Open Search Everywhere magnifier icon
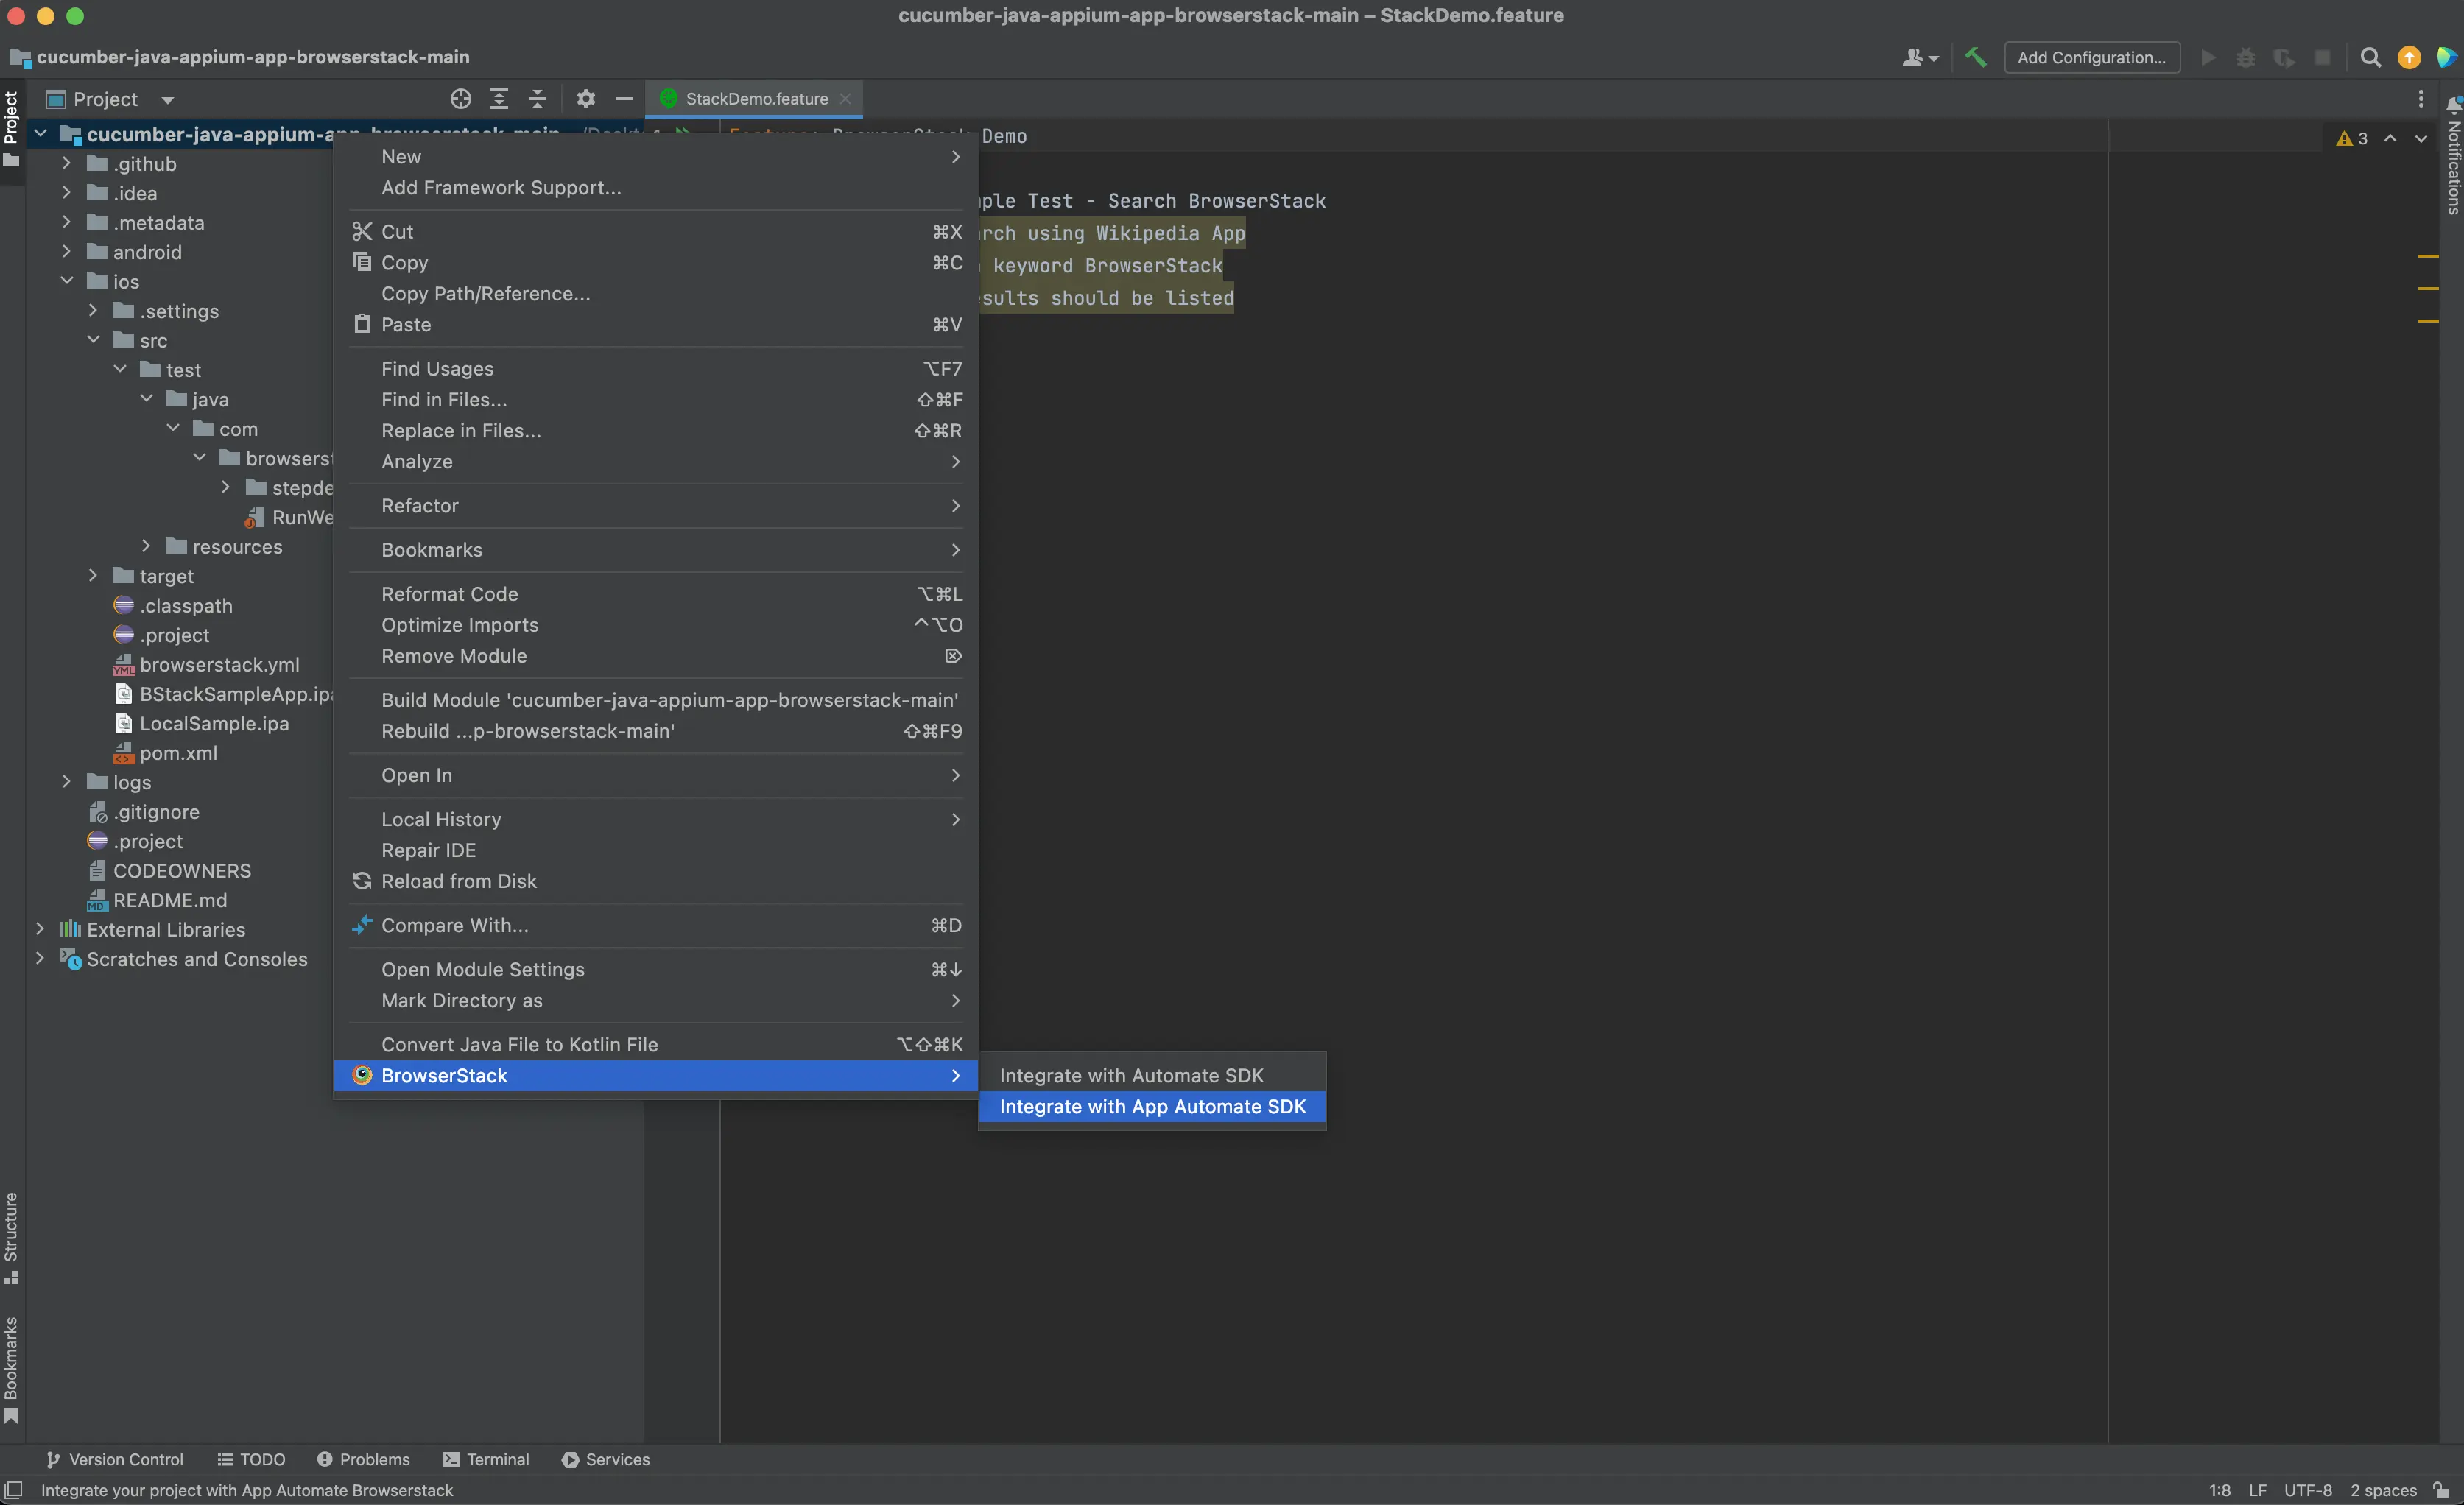 click(2370, 57)
